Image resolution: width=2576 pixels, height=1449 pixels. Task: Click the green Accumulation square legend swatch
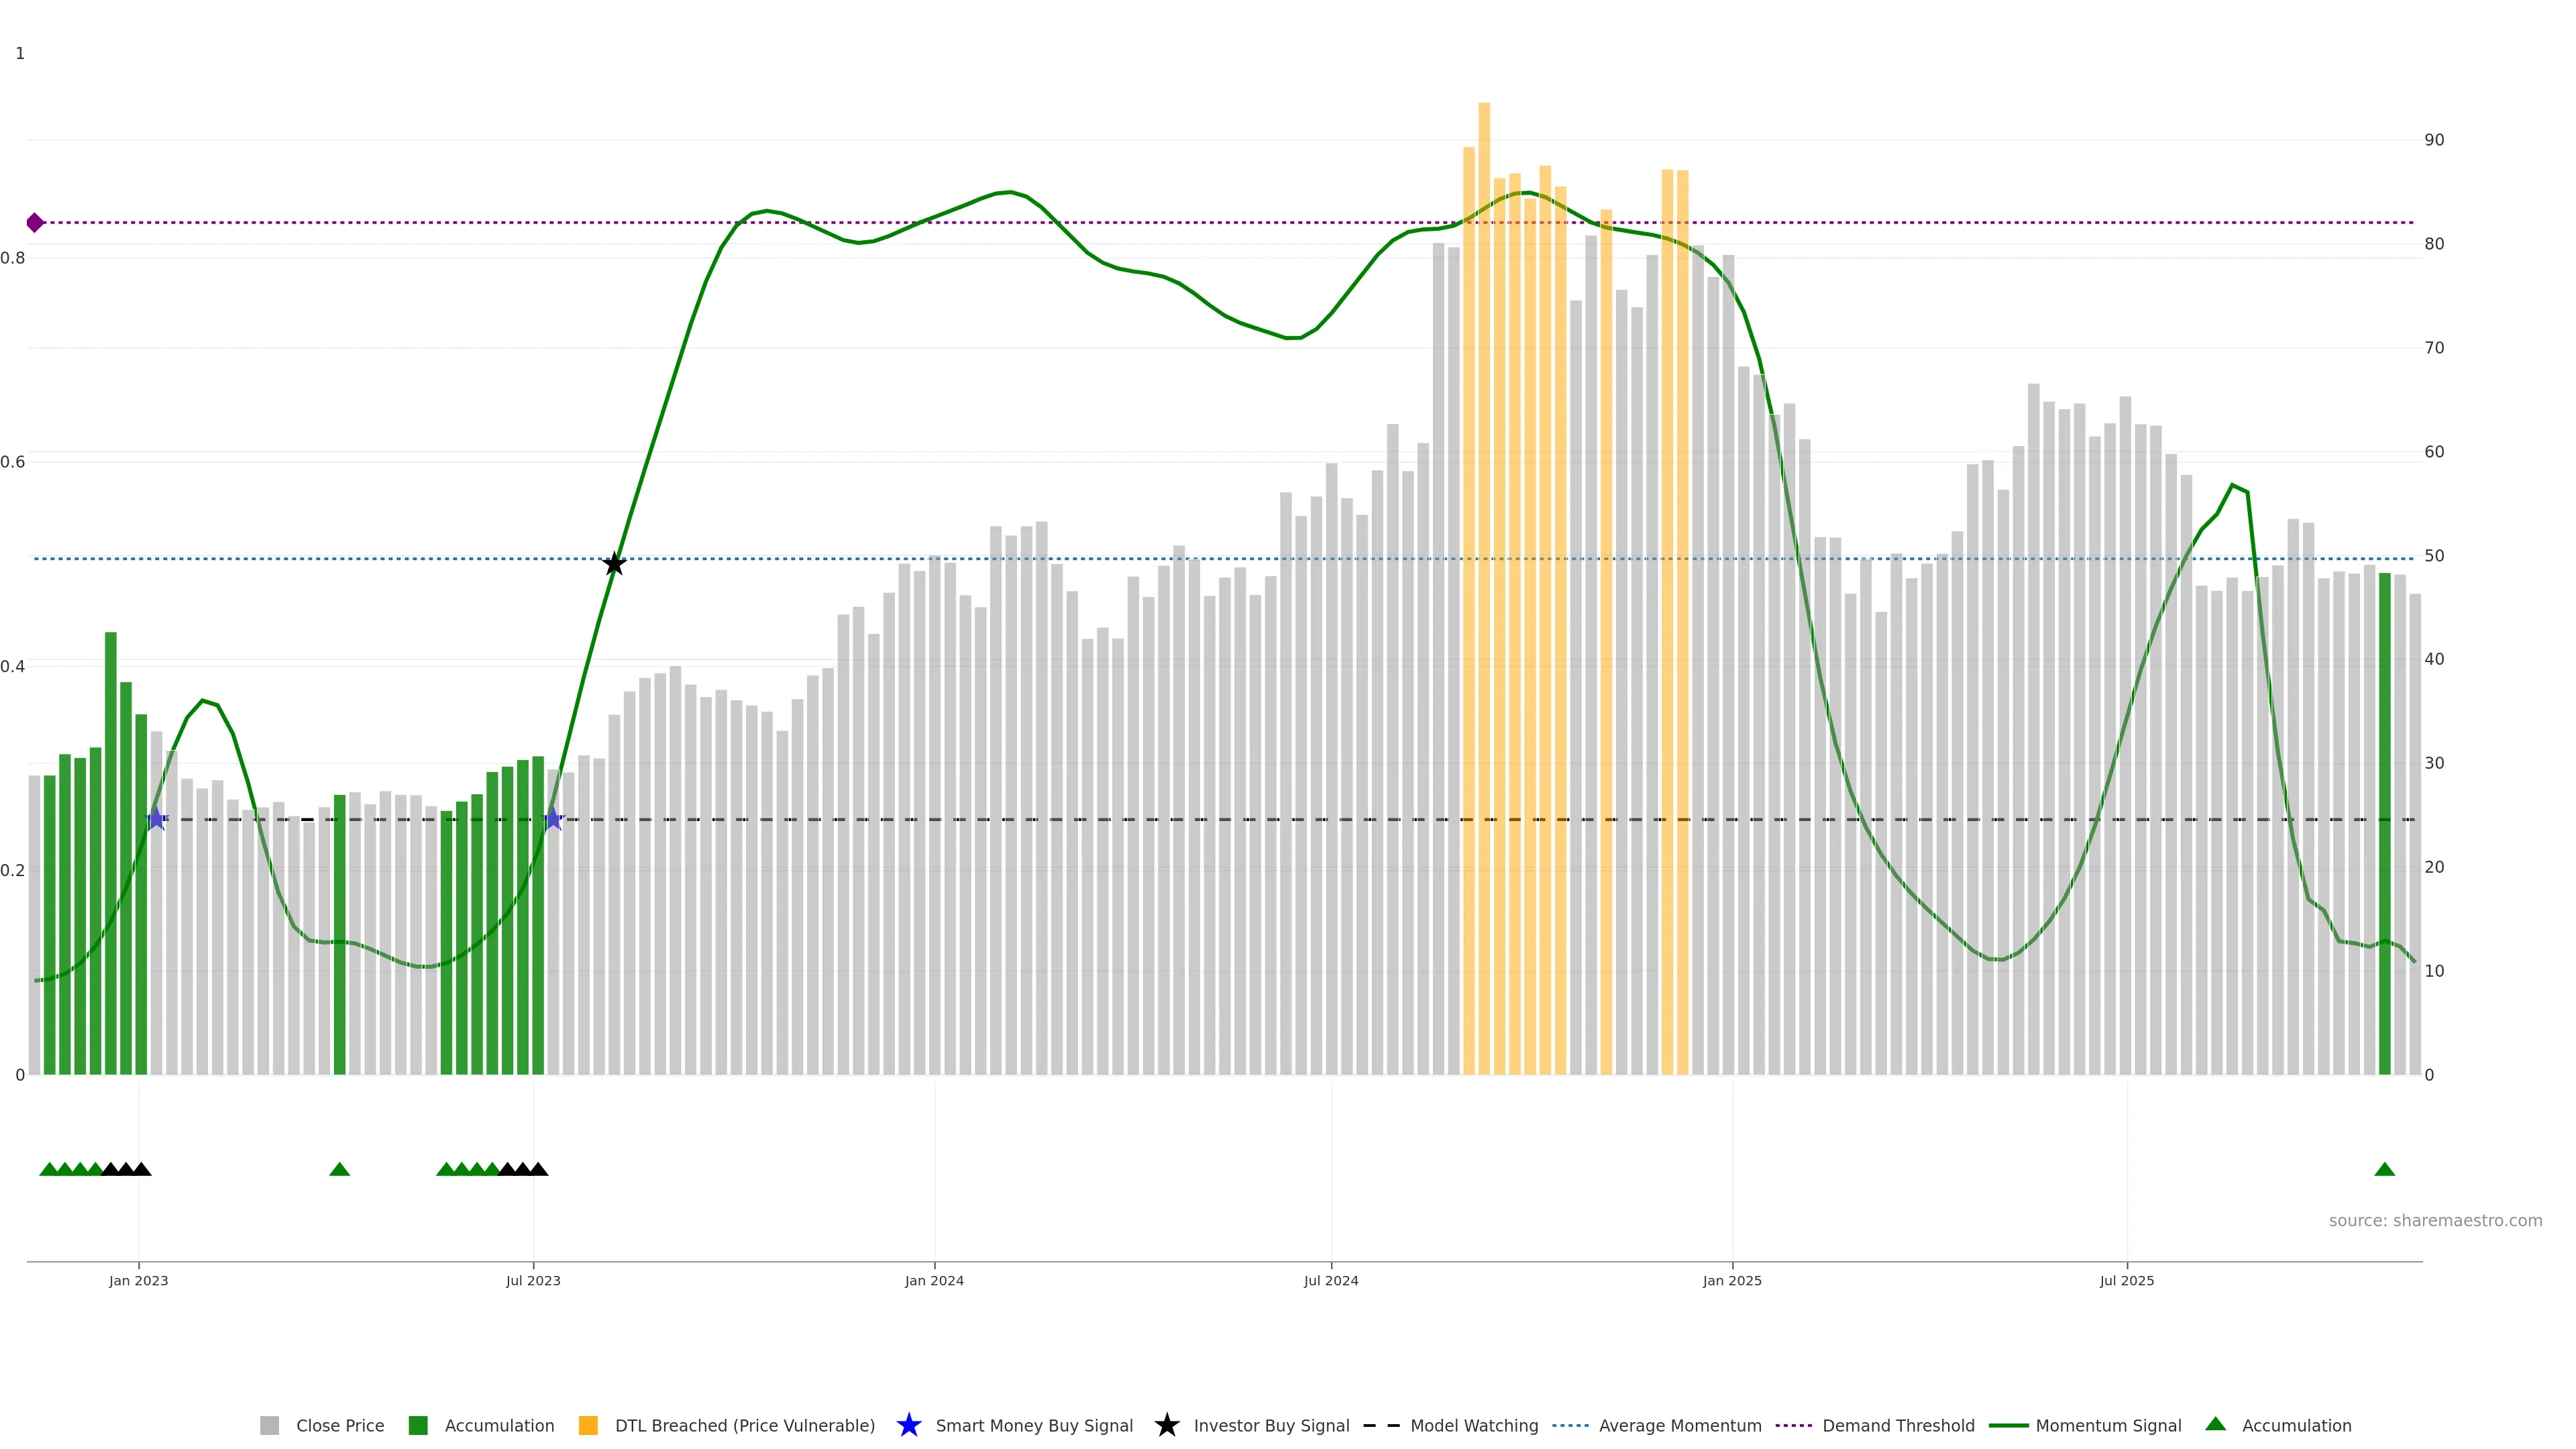418,1425
